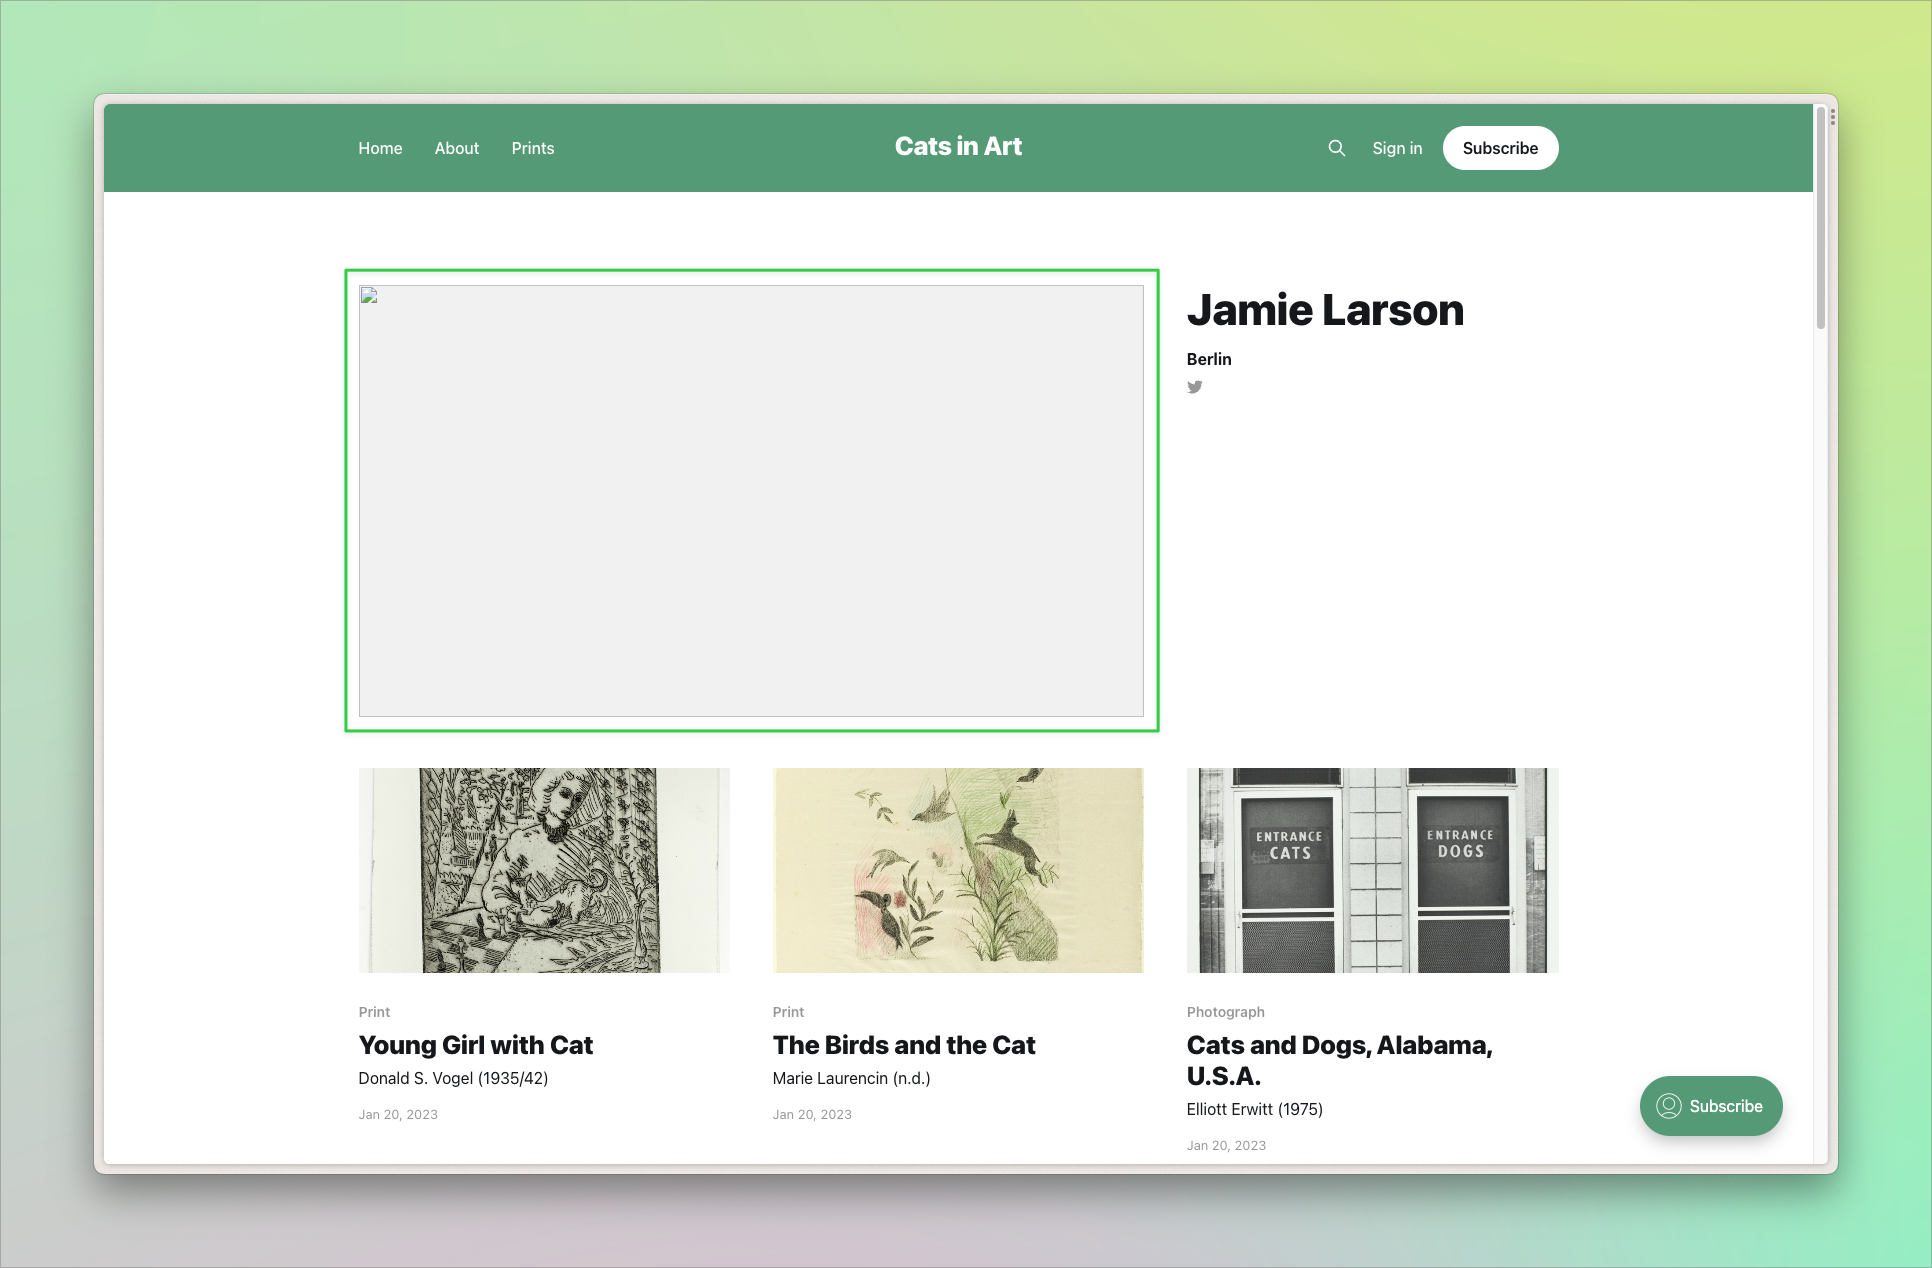The image size is (1932, 1268).
Task: Click the Cats in Art site title
Action: (958, 146)
